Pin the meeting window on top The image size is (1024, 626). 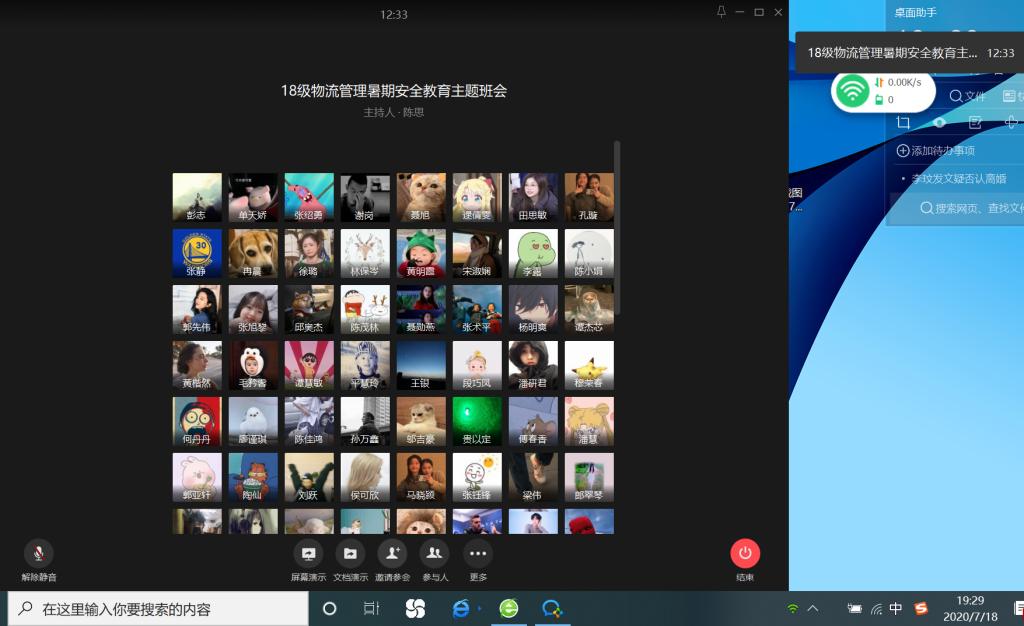(722, 12)
